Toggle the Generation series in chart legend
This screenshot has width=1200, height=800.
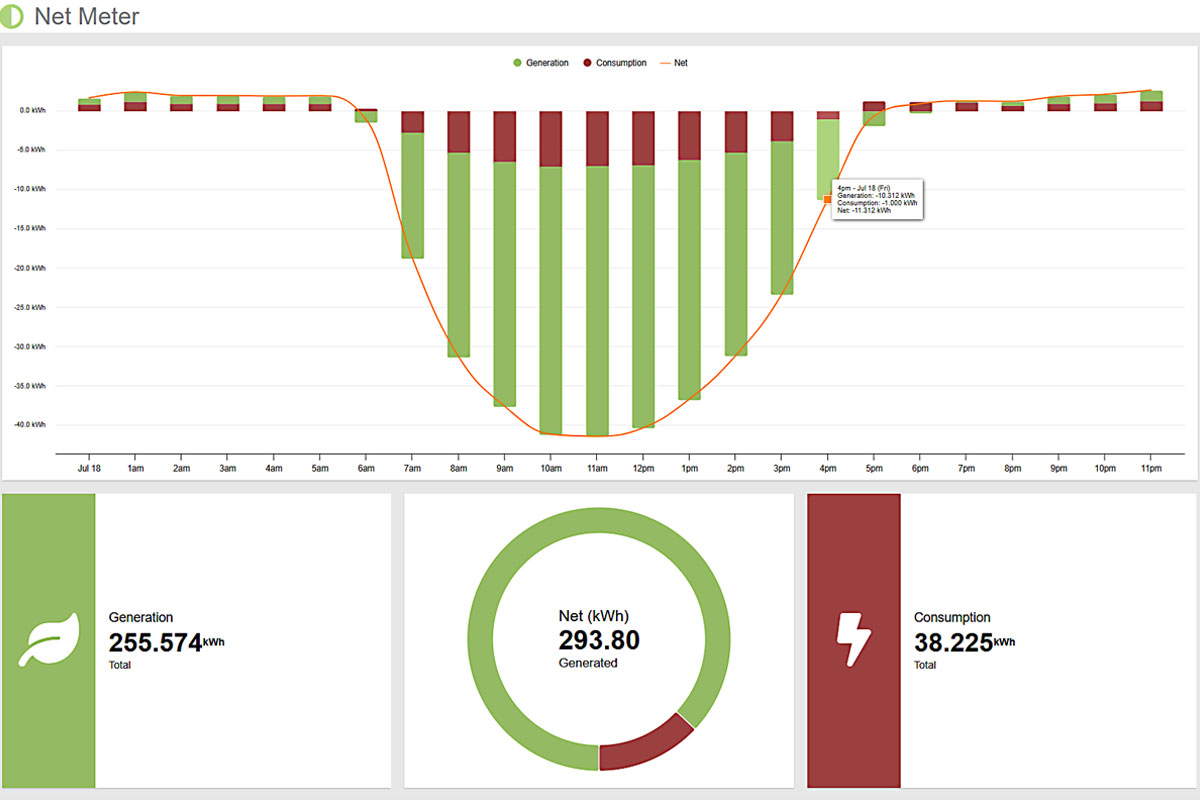(x=540, y=63)
